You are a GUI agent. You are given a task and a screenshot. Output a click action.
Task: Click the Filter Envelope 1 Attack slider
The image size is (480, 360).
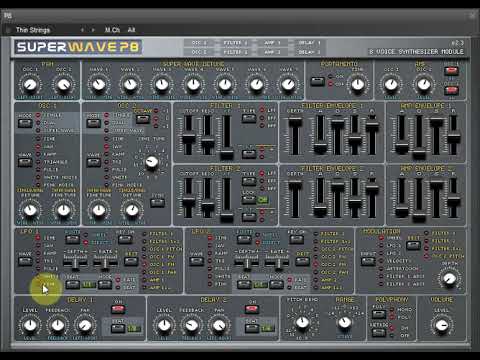(320, 148)
